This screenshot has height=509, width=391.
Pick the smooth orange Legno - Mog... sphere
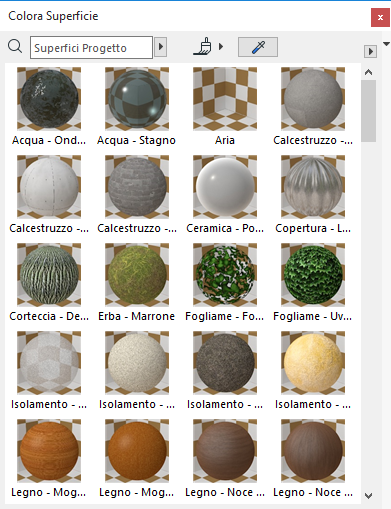[x=137, y=451]
